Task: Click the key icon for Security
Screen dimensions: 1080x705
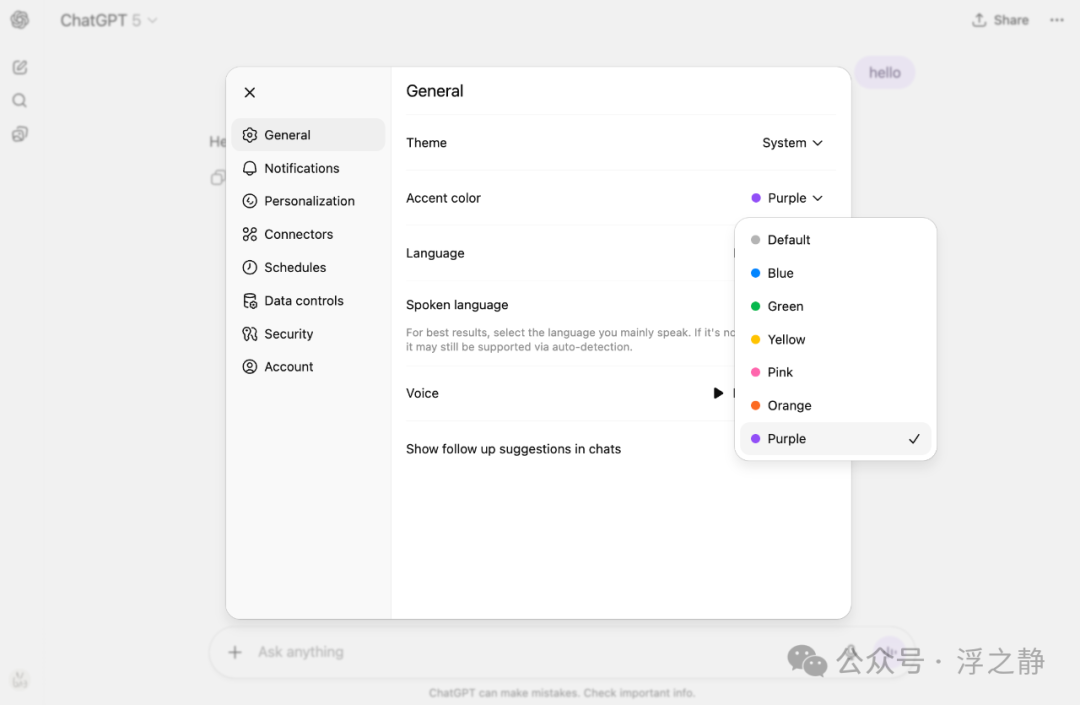Action: tap(250, 334)
